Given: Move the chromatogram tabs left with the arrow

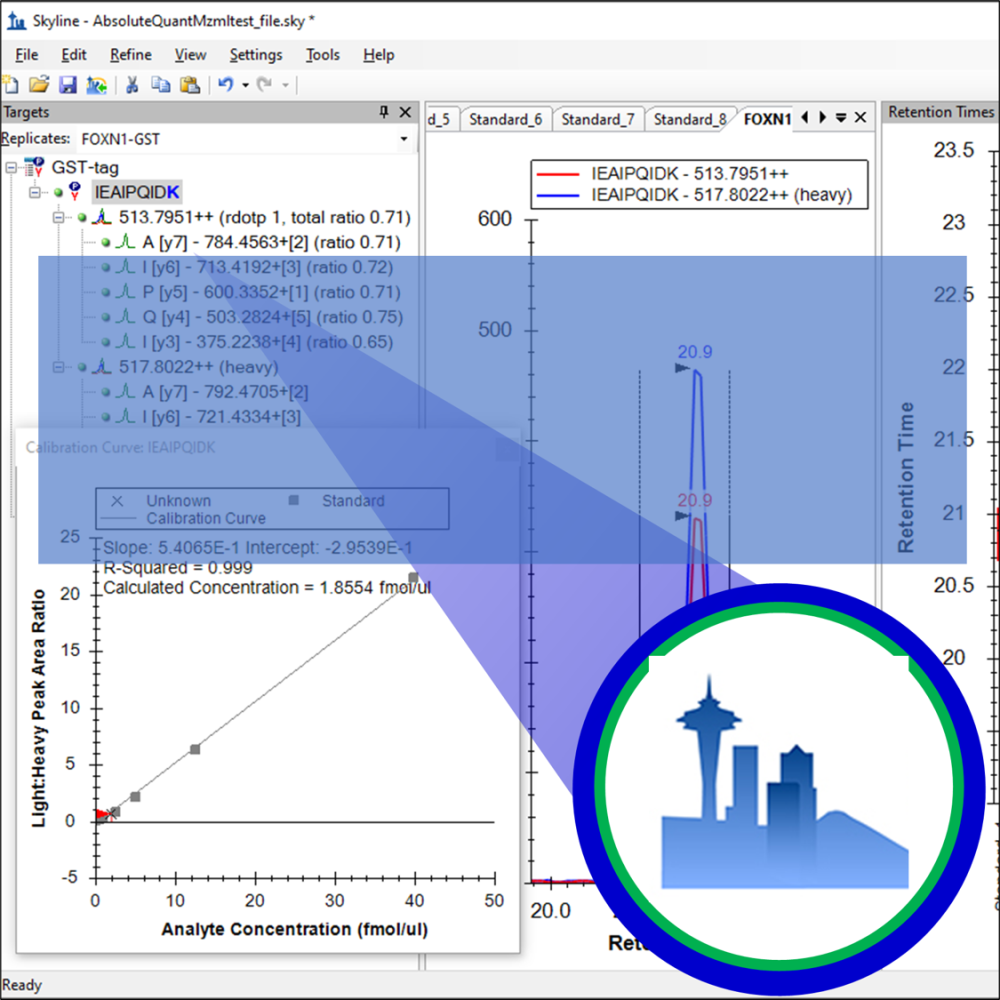Looking at the screenshot, I should (805, 117).
